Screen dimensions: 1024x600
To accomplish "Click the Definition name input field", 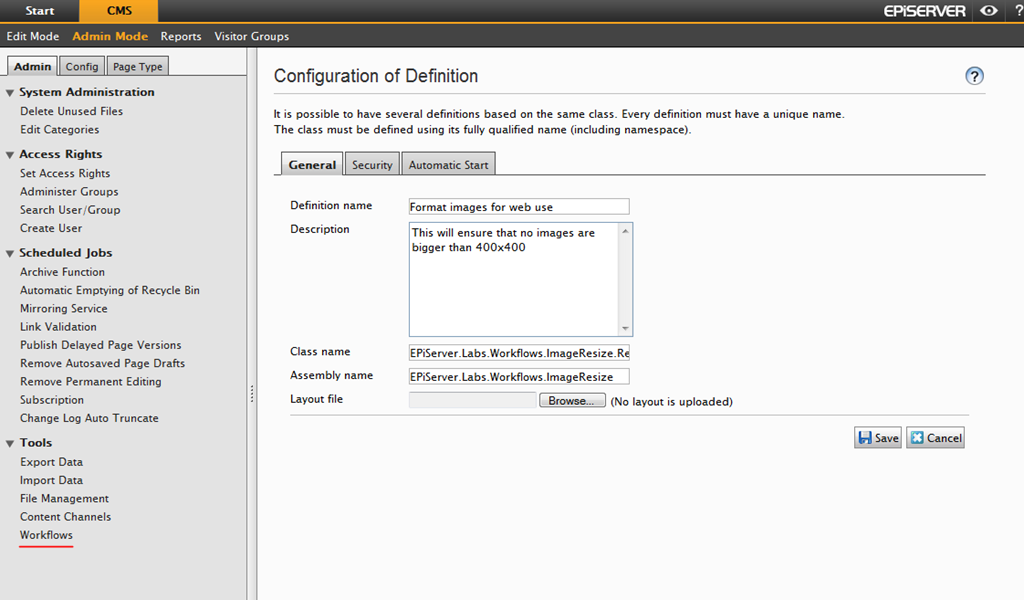I will coord(518,207).
